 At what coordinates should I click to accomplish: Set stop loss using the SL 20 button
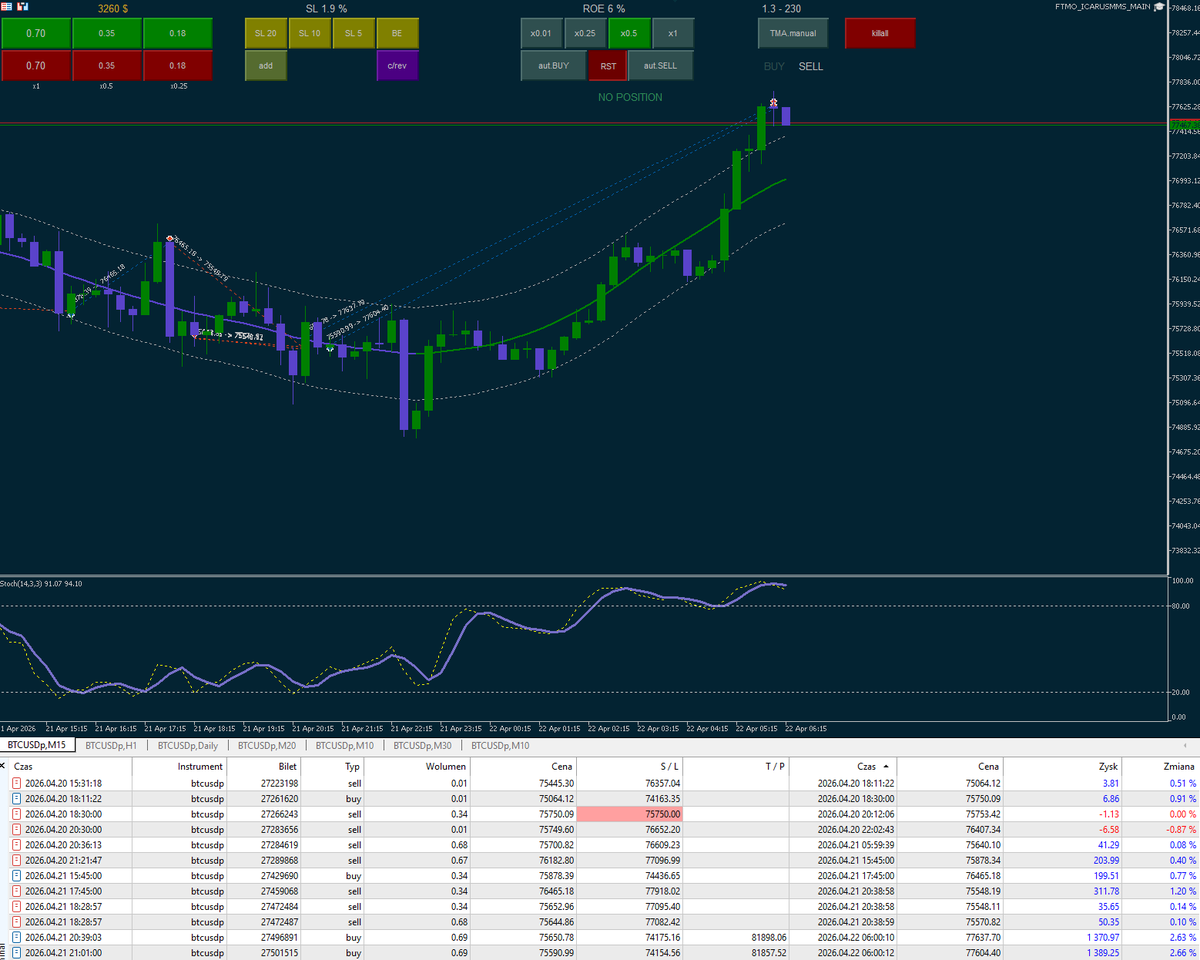(x=265, y=33)
